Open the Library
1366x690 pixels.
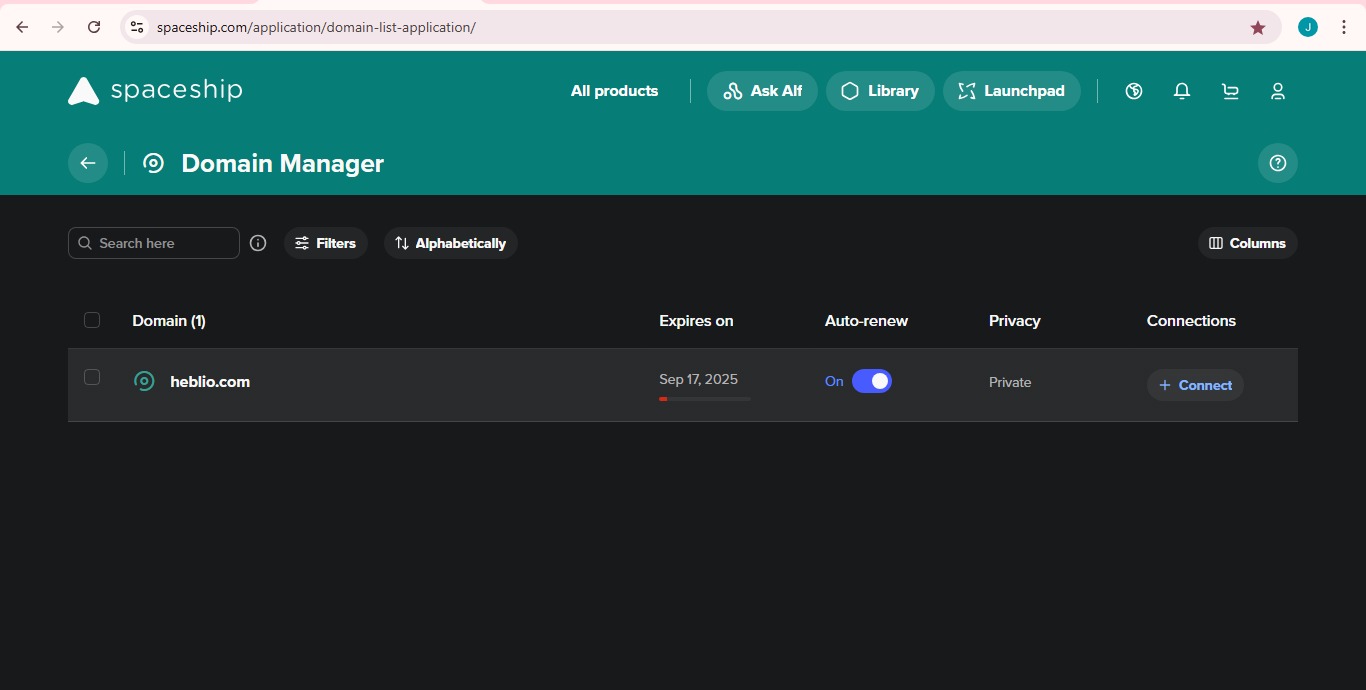pyautogui.click(x=880, y=91)
